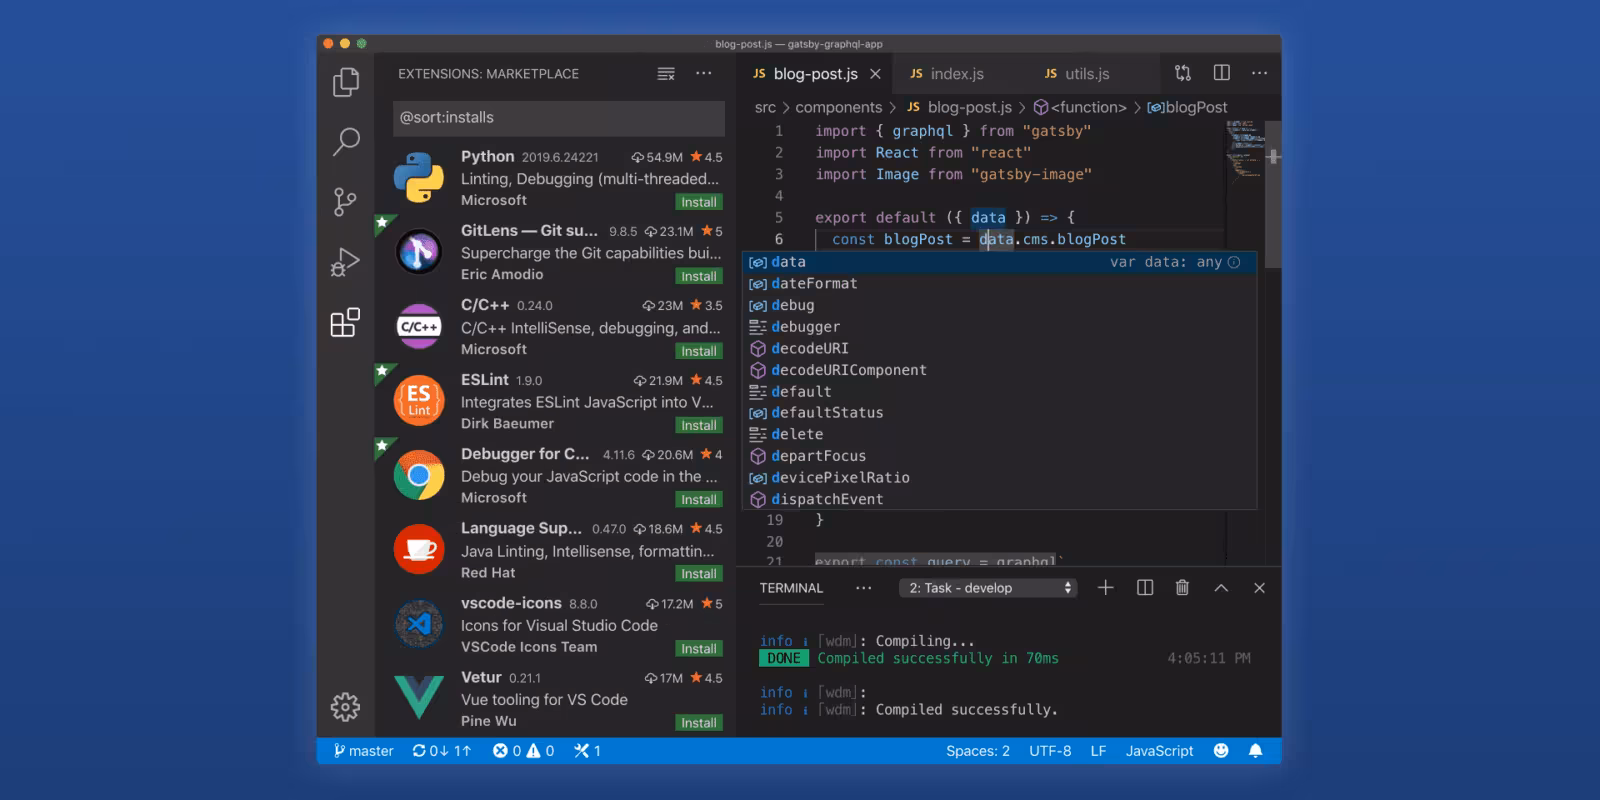Open the GitLens extension entry title
This screenshot has width=1600, height=800.
[529, 230]
